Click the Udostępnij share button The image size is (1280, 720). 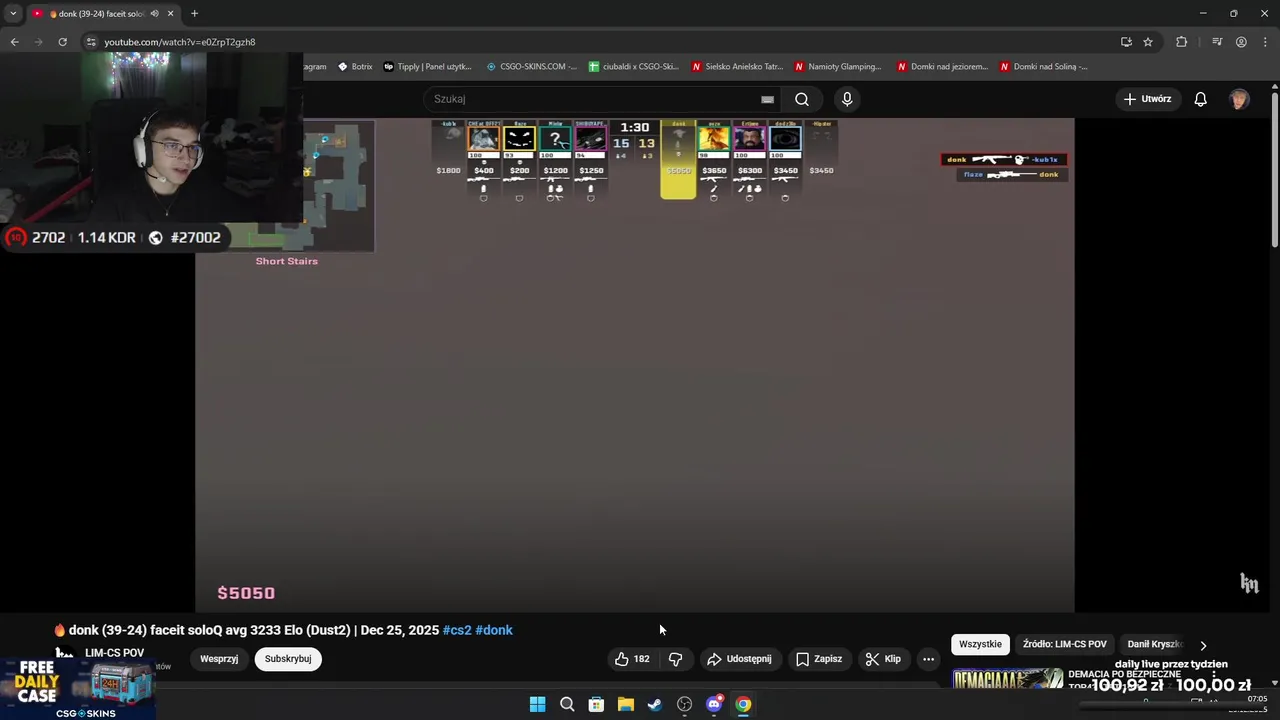click(740, 659)
